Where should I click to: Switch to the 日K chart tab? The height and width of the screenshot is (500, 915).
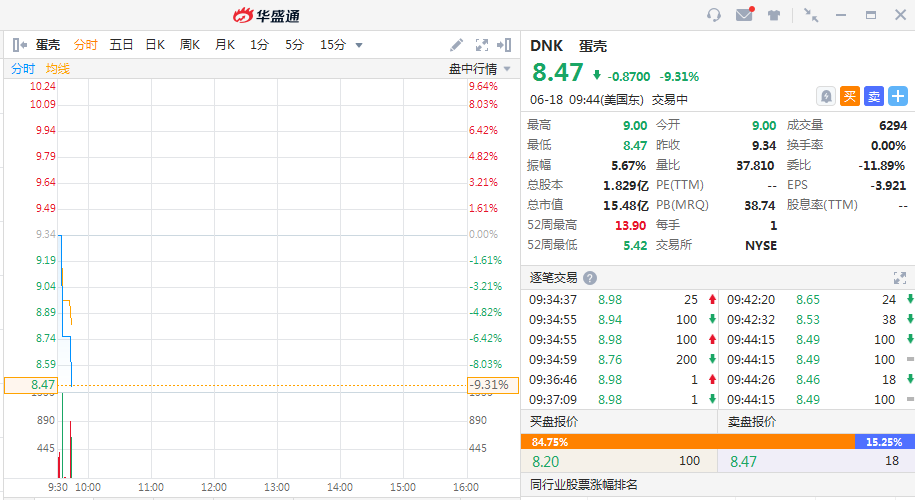155,45
